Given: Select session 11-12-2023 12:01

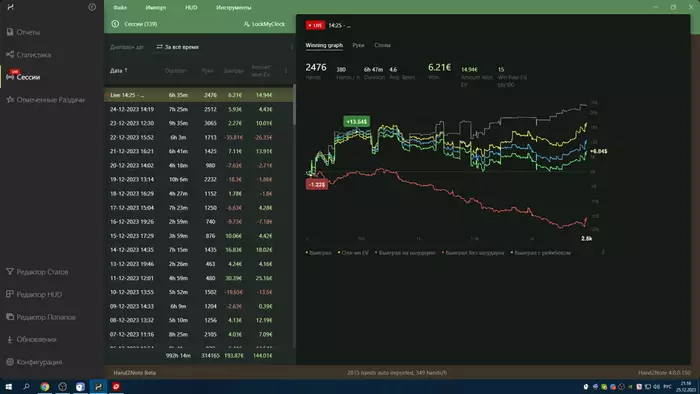Looking at the screenshot, I should [x=199, y=278].
